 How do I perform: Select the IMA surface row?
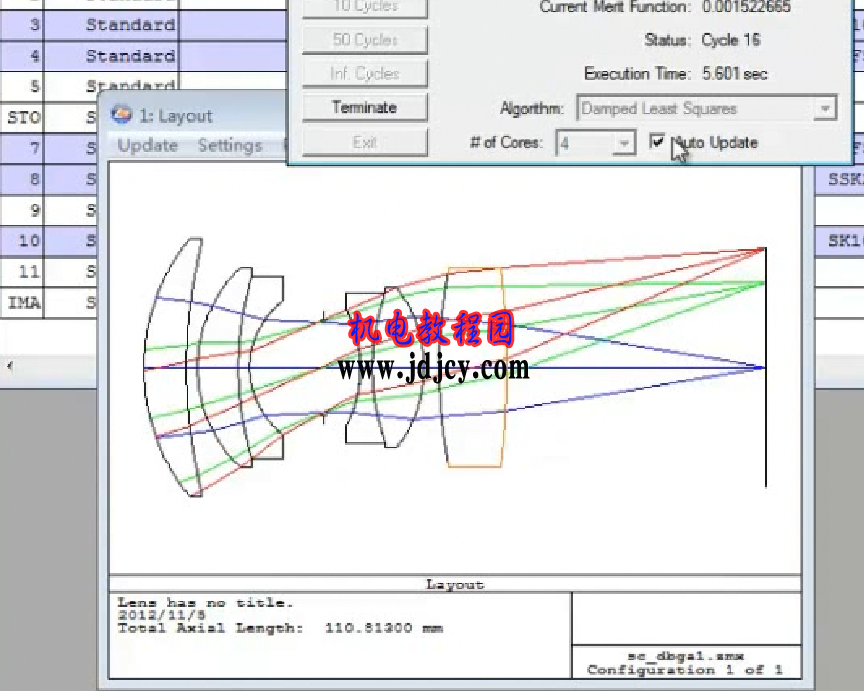22,303
